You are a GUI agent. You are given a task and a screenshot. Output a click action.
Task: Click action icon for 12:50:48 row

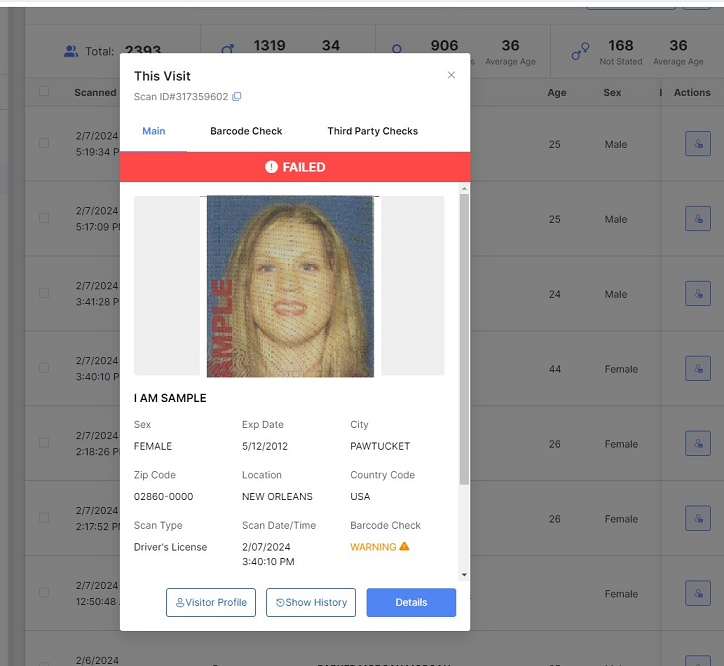(x=698, y=593)
